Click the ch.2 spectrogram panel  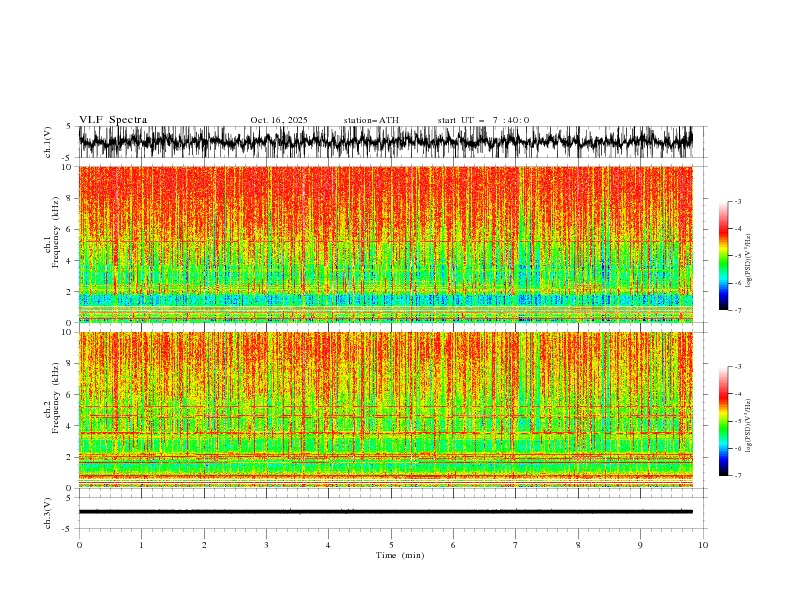[385, 410]
